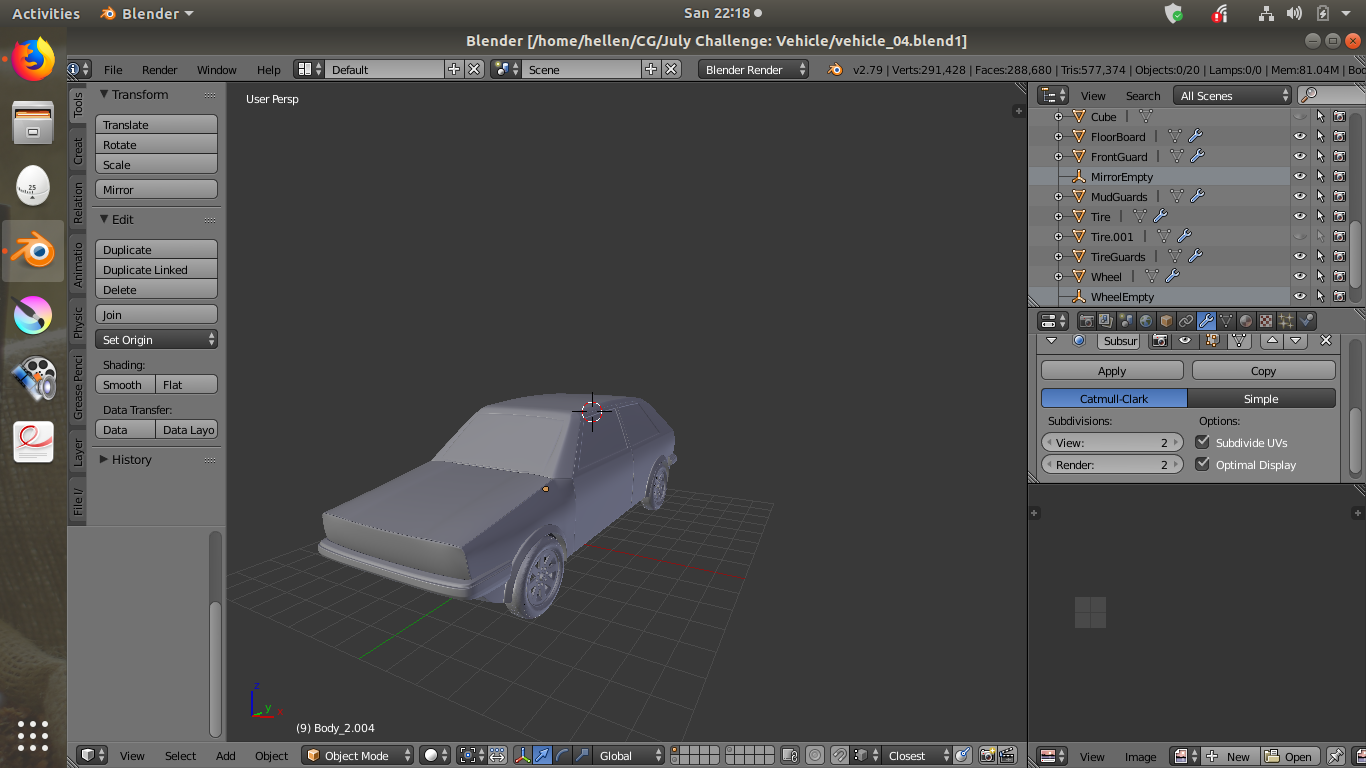The width and height of the screenshot is (1366, 768).
Task: Open the Texture properties checker tab
Action: (1266, 321)
